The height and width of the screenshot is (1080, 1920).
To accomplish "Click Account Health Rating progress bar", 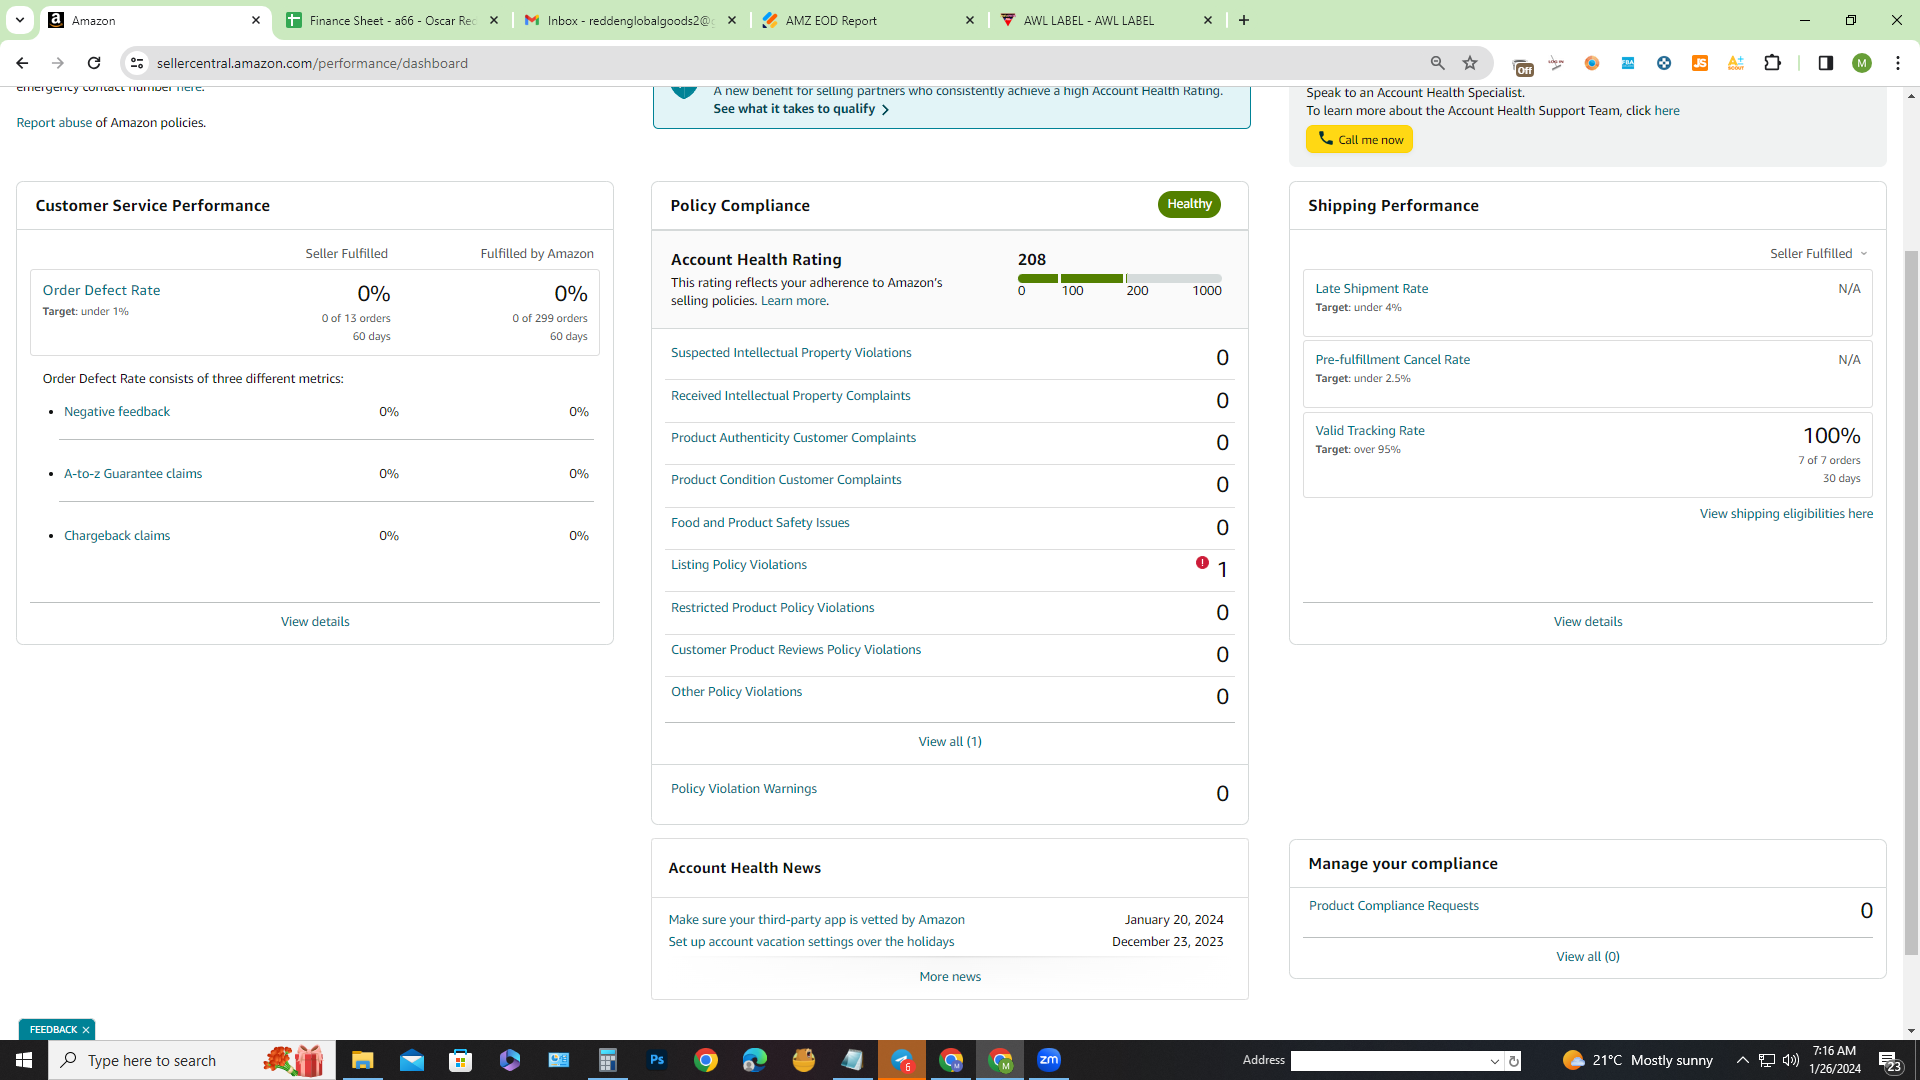I will point(1120,278).
